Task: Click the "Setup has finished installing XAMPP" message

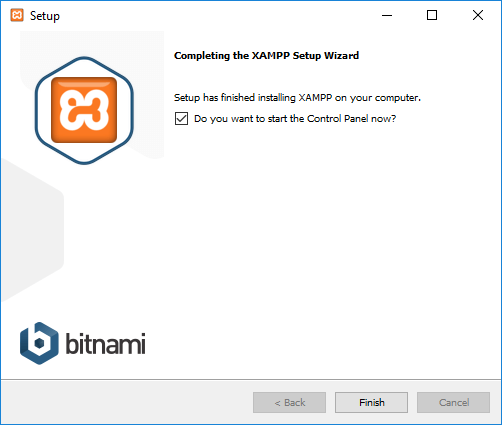Action: click(x=297, y=98)
